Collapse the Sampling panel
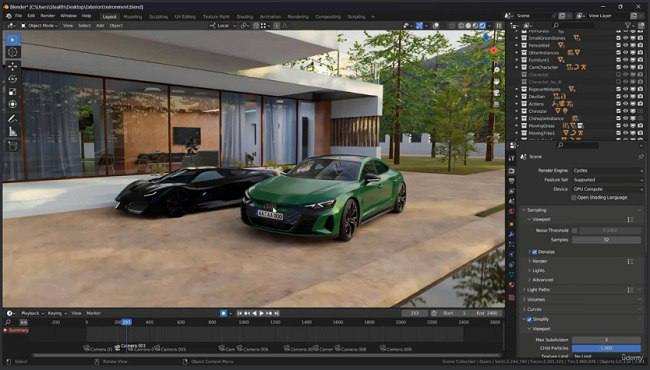Image resolution: width=650 pixels, height=370 pixels. 537,210
